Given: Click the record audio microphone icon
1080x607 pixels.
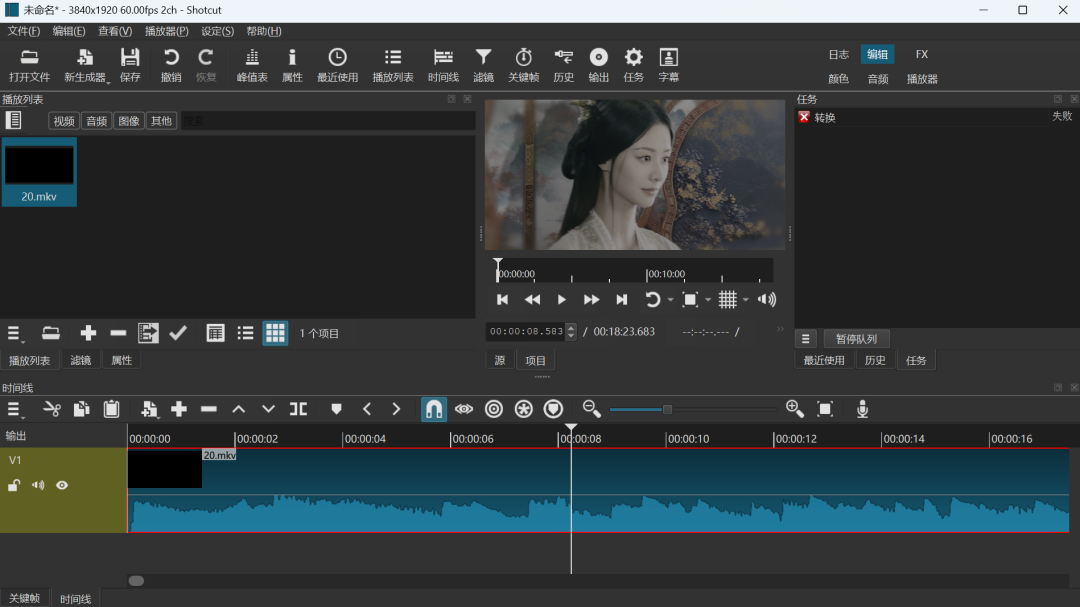Looking at the screenshot, I should (862, 409).
